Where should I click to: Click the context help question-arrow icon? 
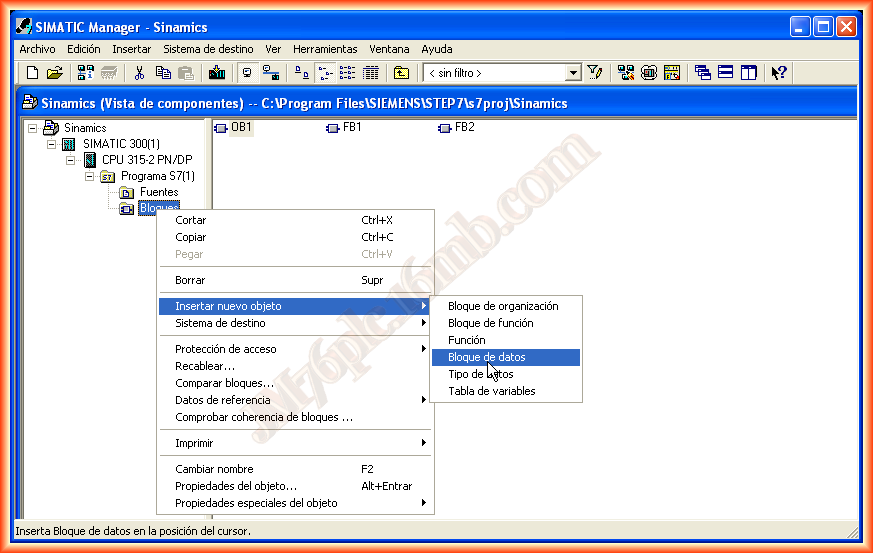click(779, 73)
